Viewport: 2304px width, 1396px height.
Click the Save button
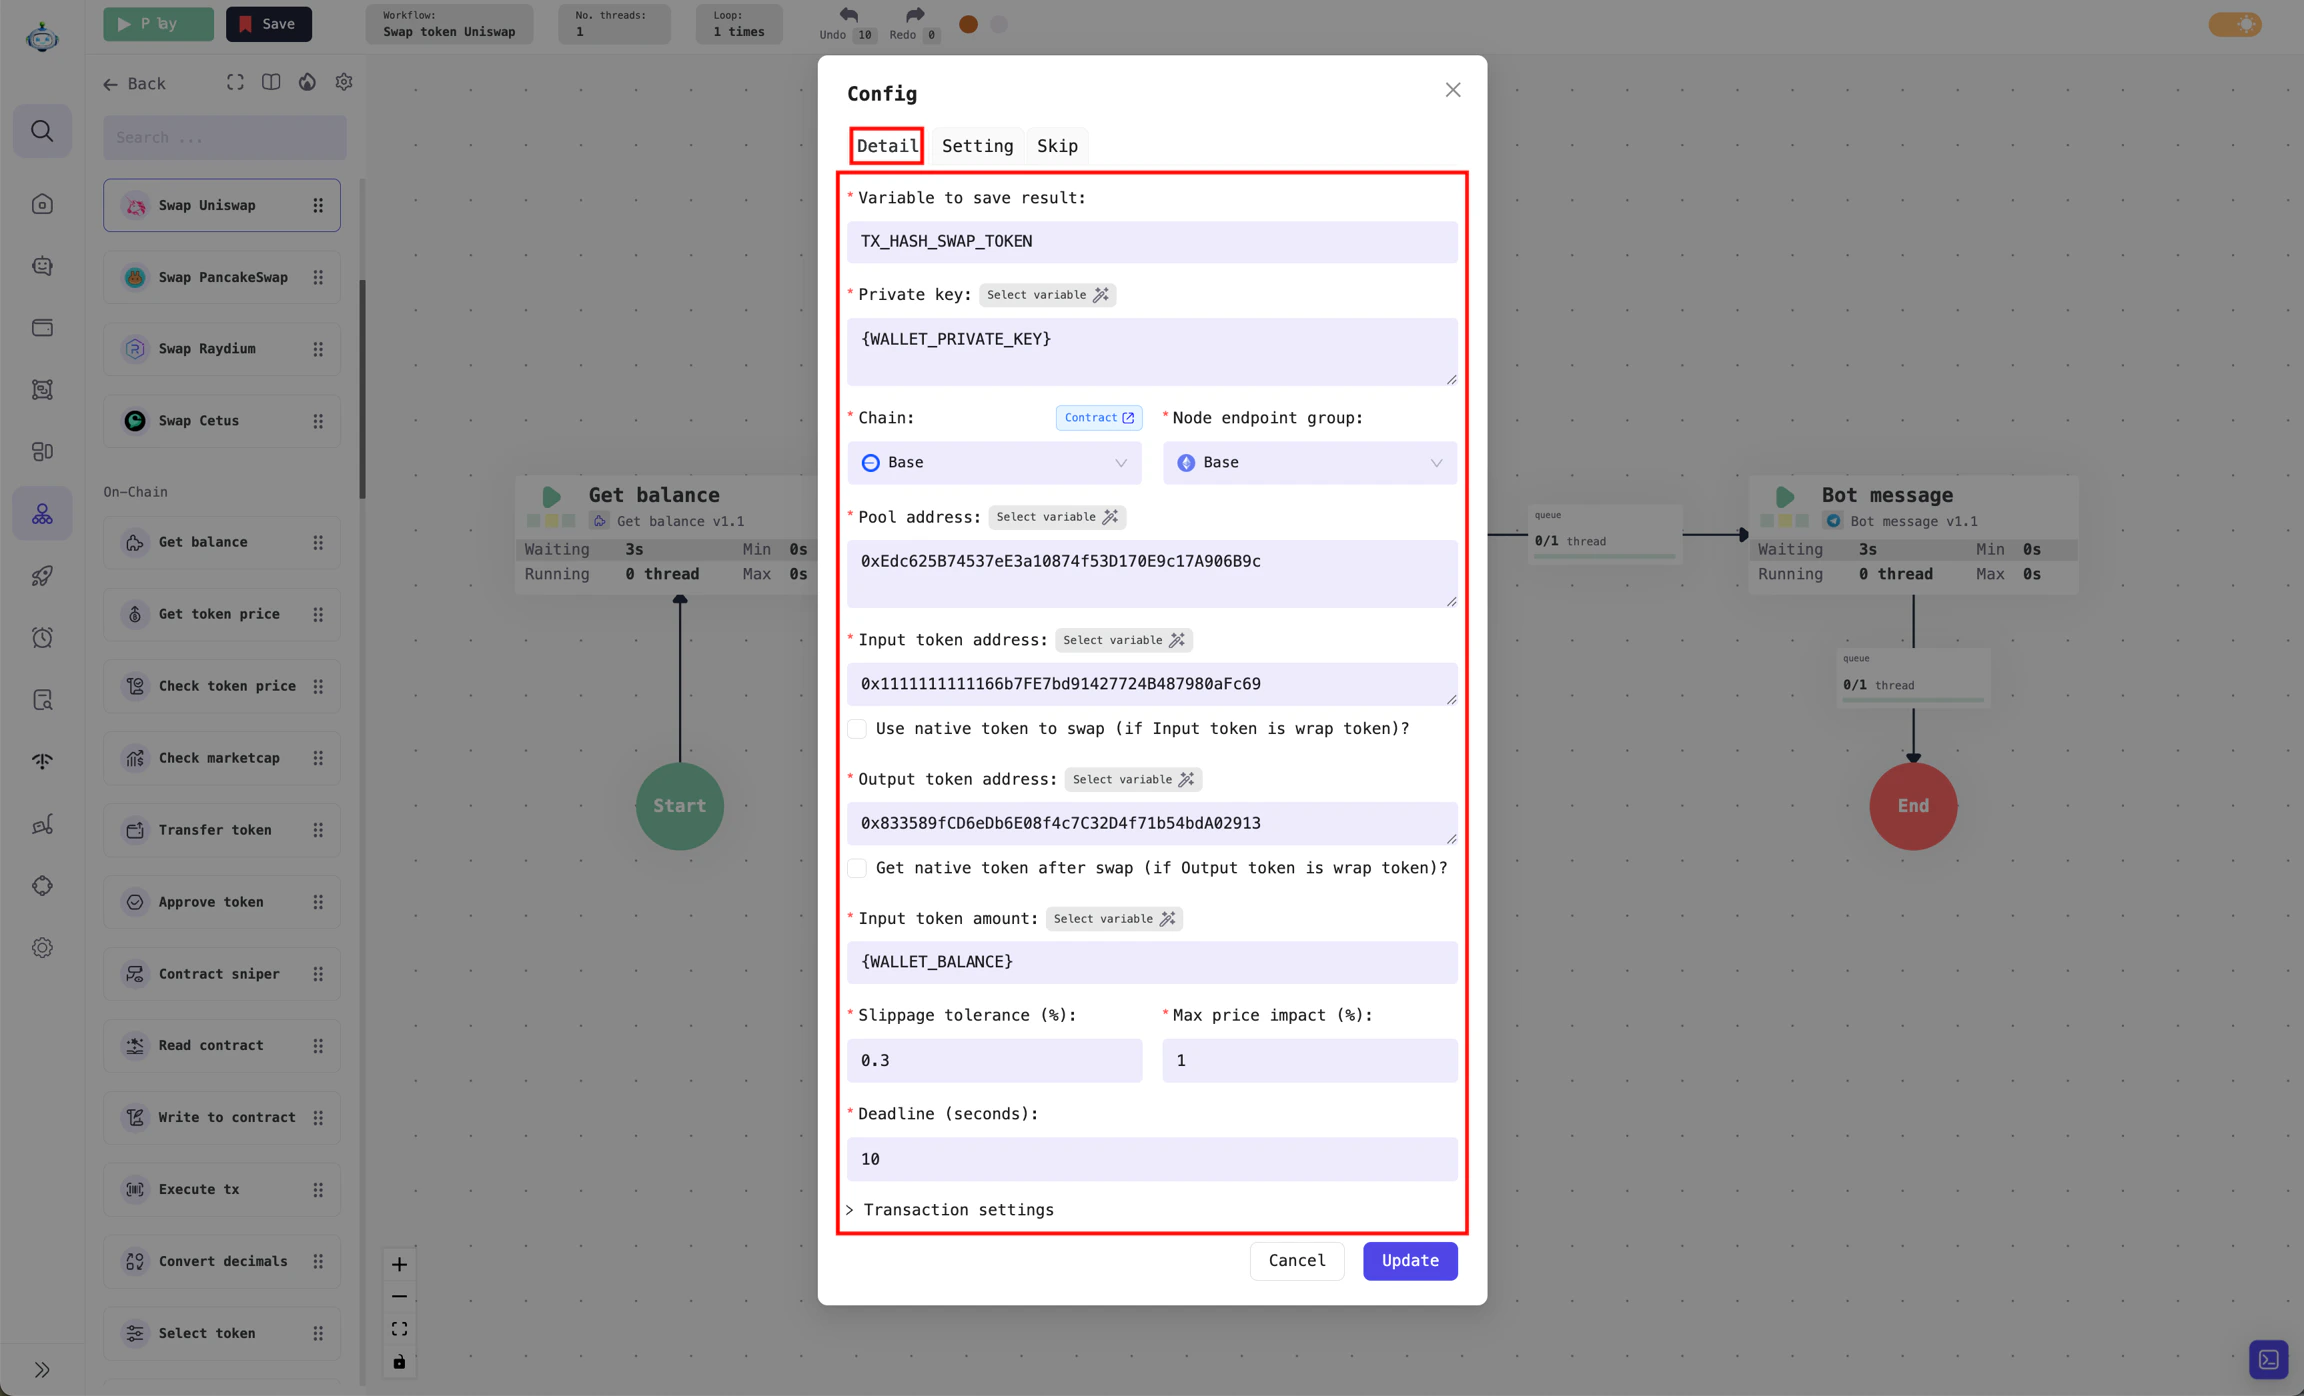coord(268,24)
